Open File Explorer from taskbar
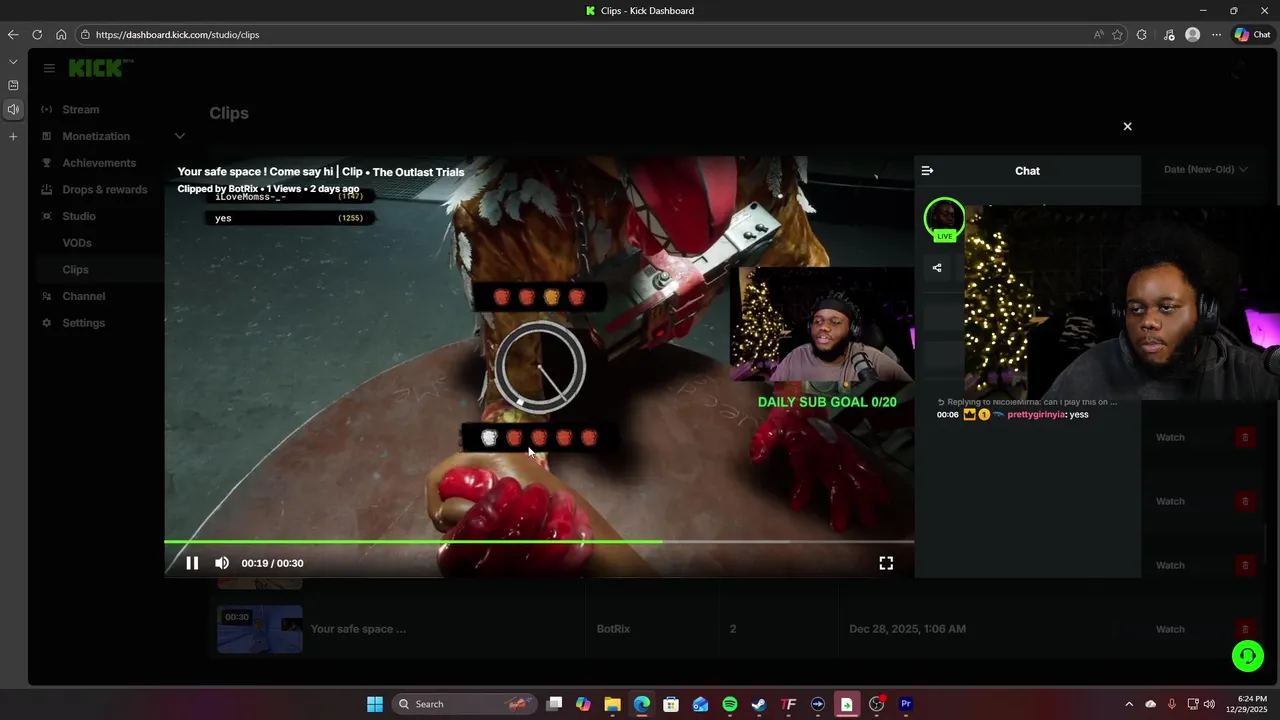The image size is (1280, 720). pos(612,704)
